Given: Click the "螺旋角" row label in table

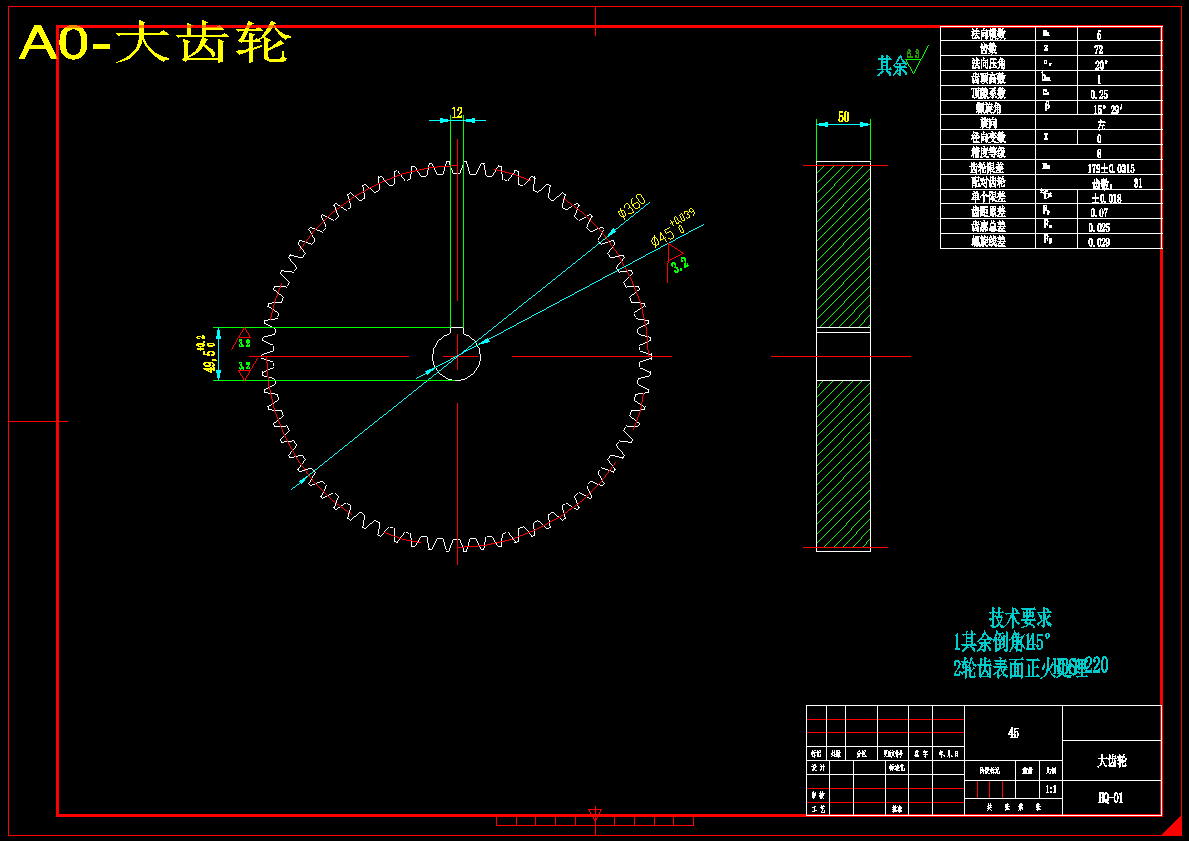Looking at the screenshot, I should tap(988, 108).
